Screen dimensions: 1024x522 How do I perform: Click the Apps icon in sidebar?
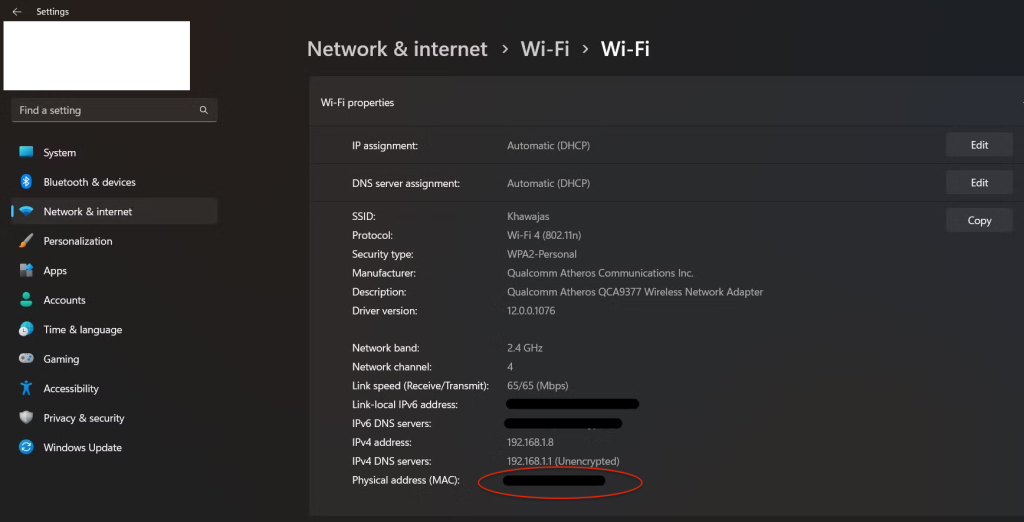(26, 271)
